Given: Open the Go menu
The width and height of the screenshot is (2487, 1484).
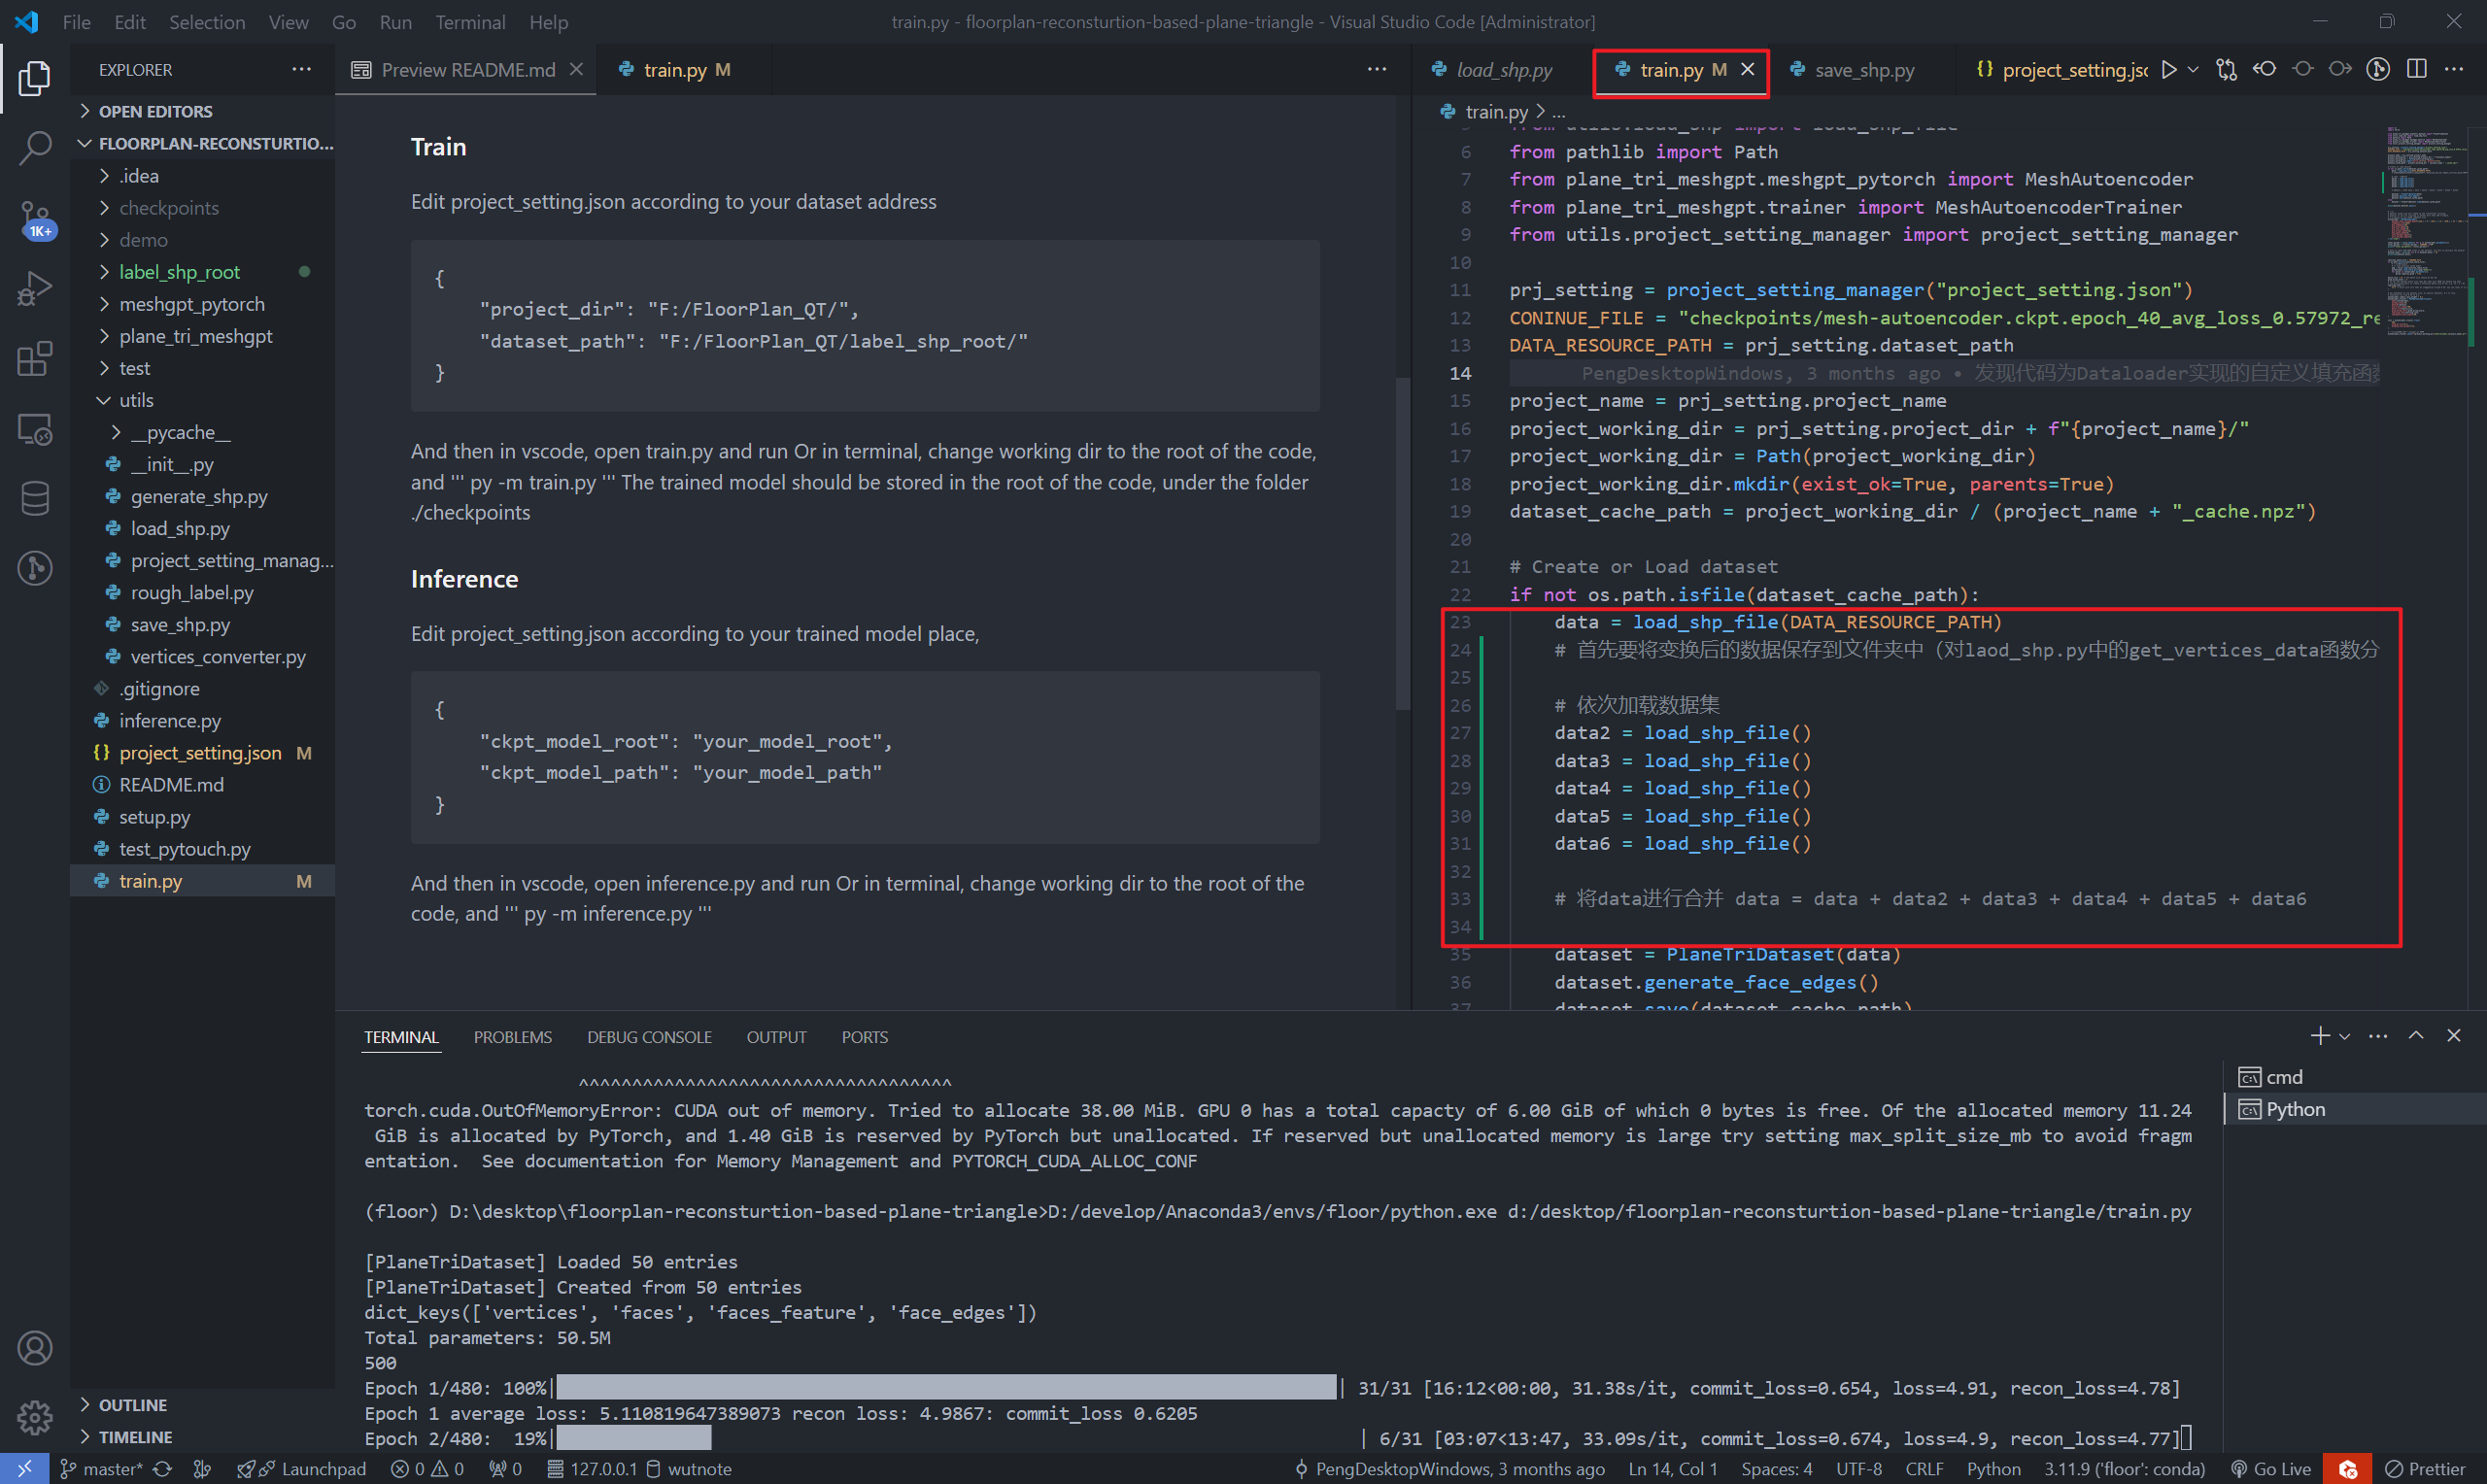Looking at the screenshot, I should (343, 21).
